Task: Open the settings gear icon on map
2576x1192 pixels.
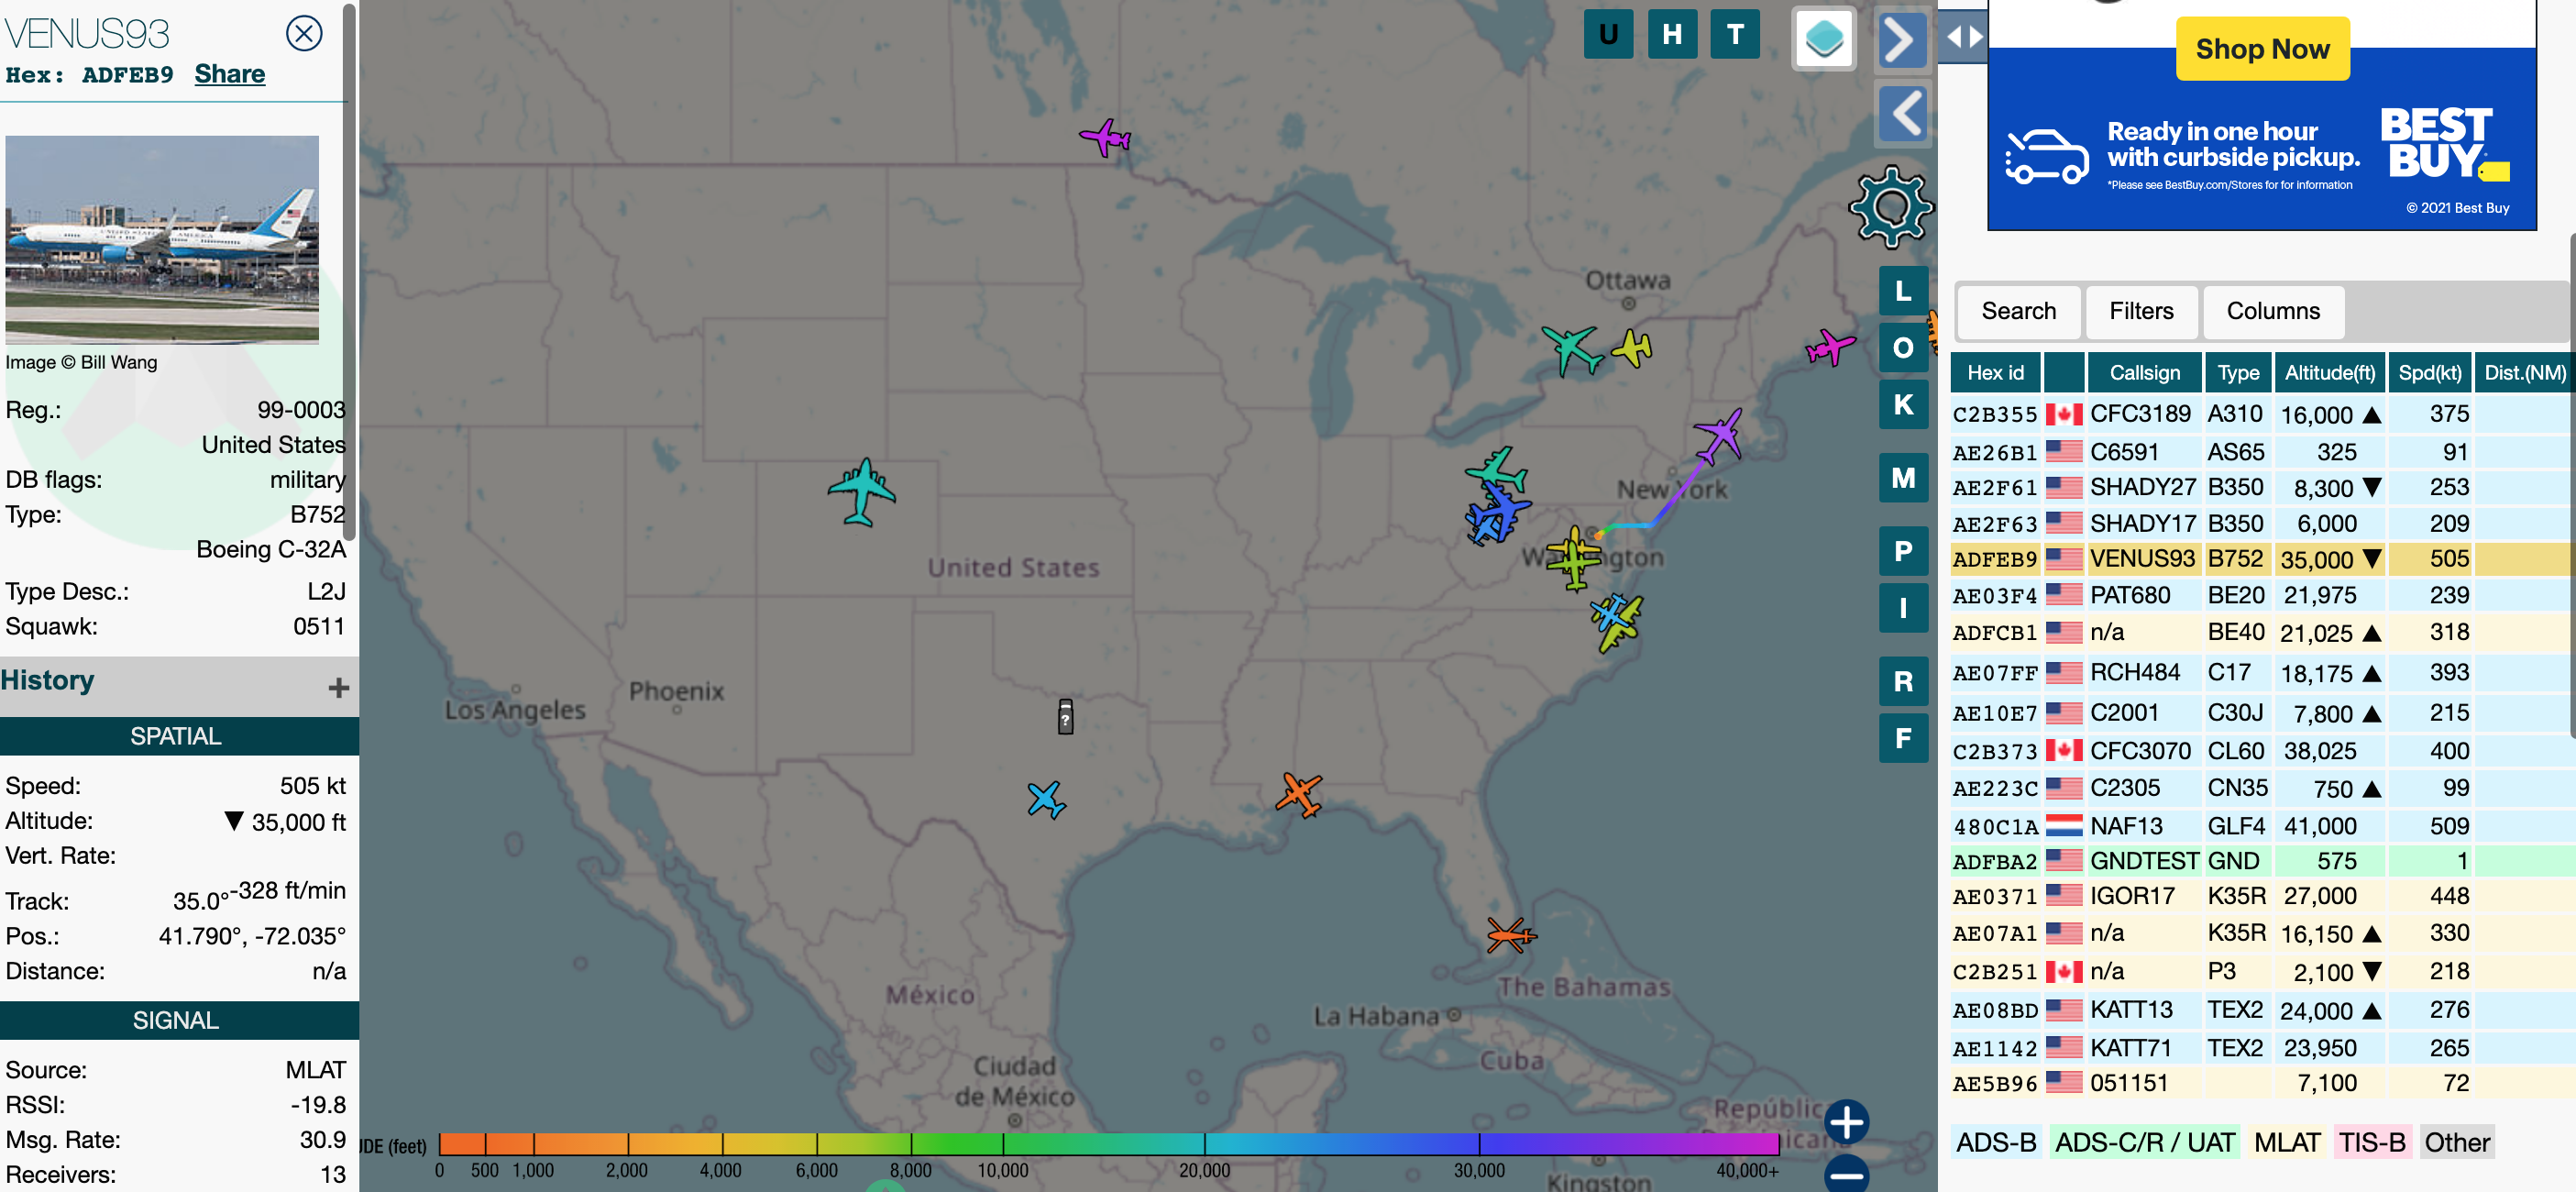Action: coord(1890,207)
